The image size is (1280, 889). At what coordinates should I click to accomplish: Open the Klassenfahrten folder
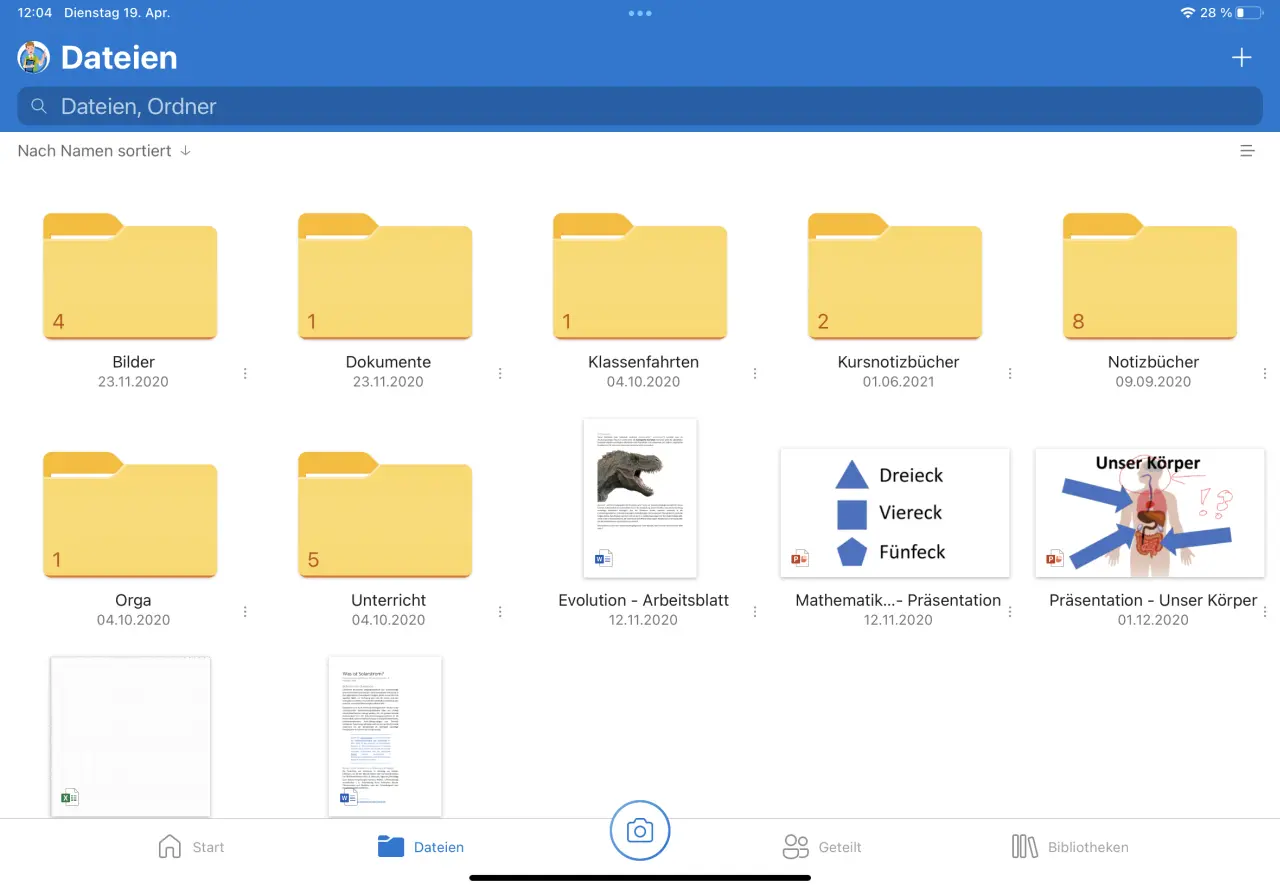pos(640,277)
